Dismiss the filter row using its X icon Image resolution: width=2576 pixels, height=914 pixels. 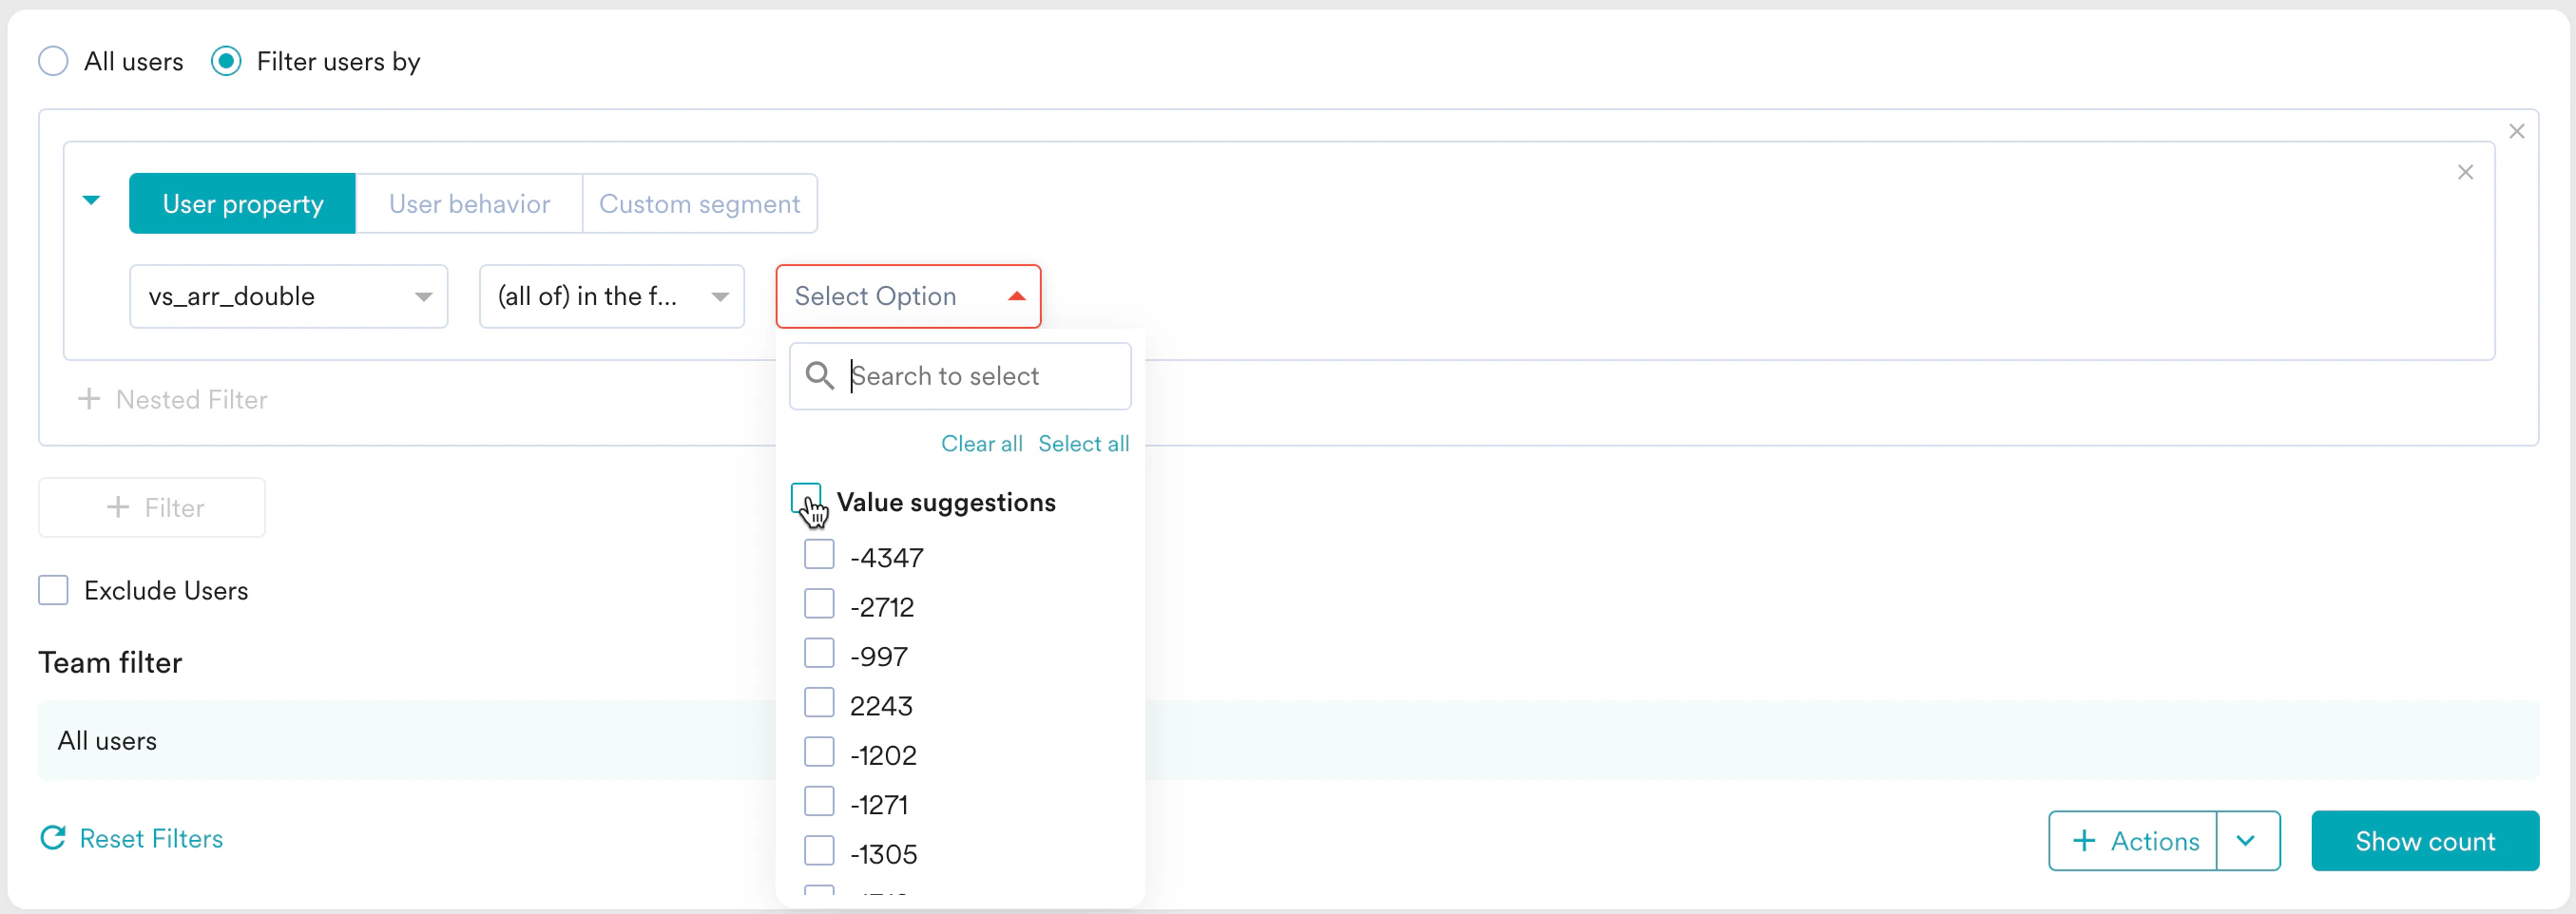[x=2466, y=172]
